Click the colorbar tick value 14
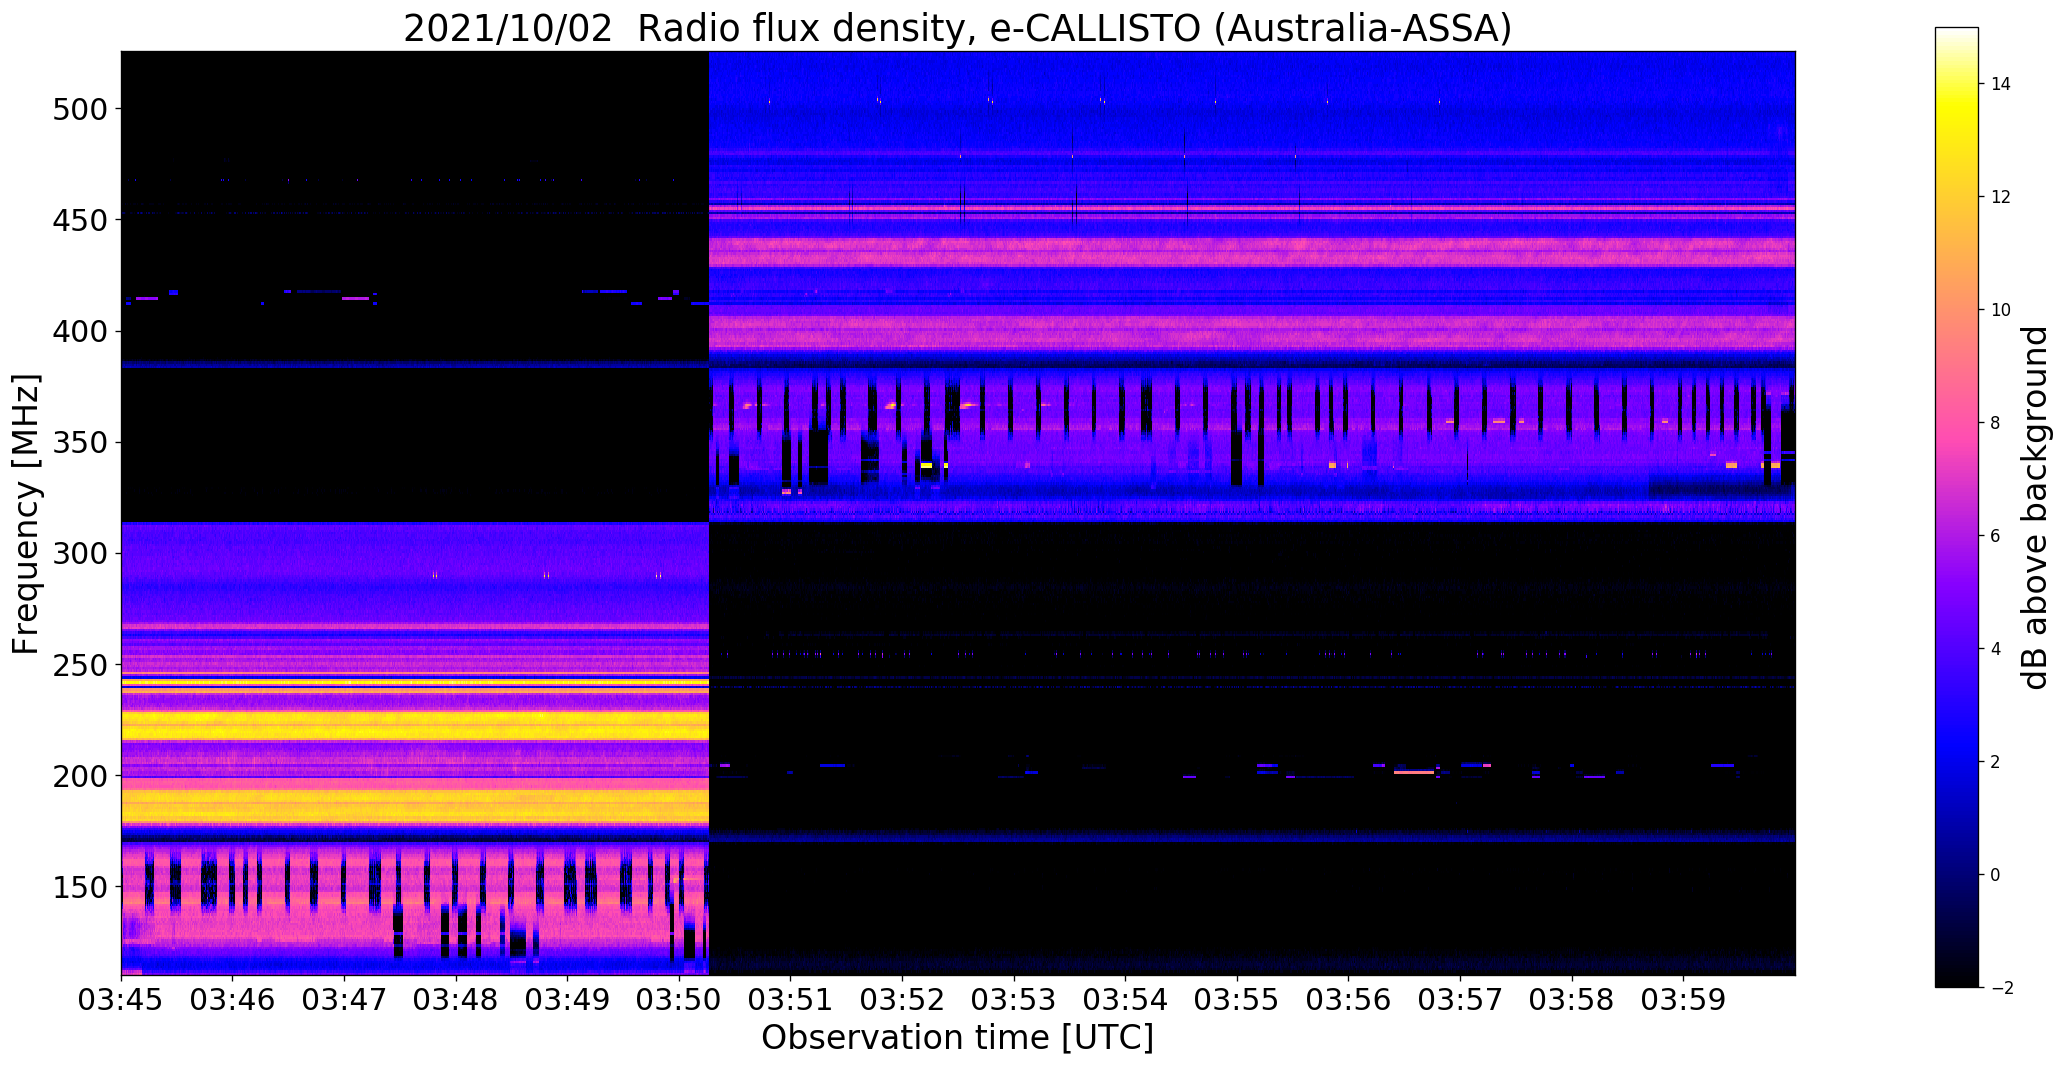This screenshot has height=1067, width=2066. coord(2001,84)
